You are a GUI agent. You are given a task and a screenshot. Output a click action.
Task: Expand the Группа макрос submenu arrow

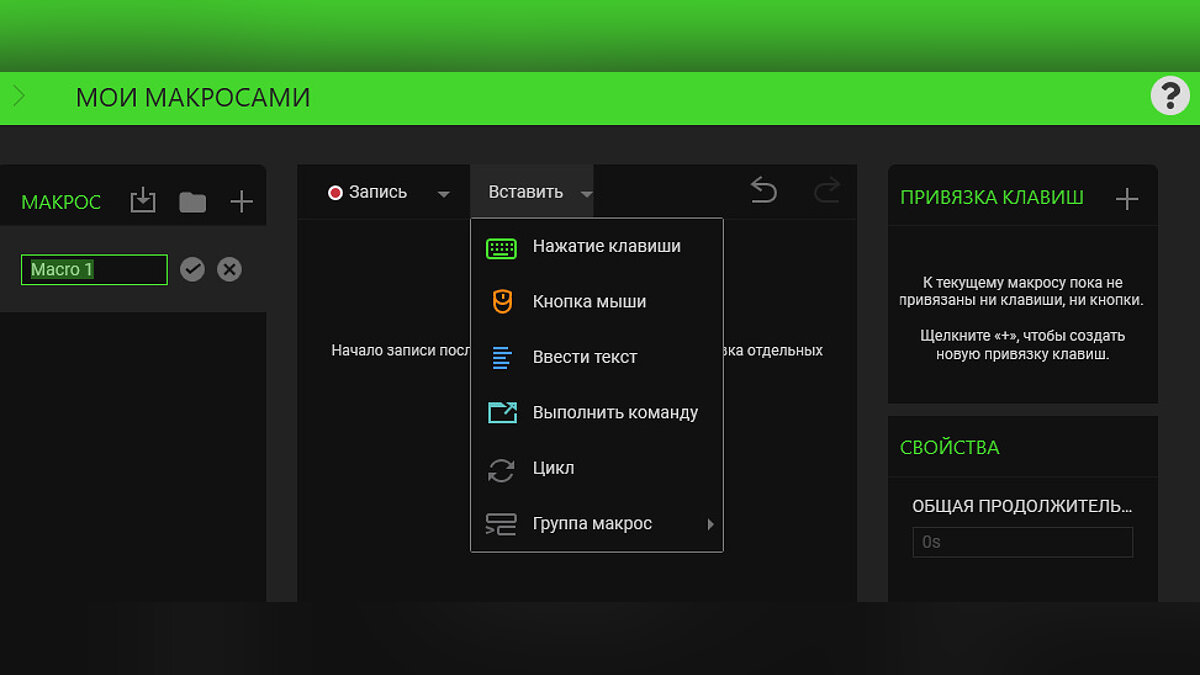coord(710,524)
